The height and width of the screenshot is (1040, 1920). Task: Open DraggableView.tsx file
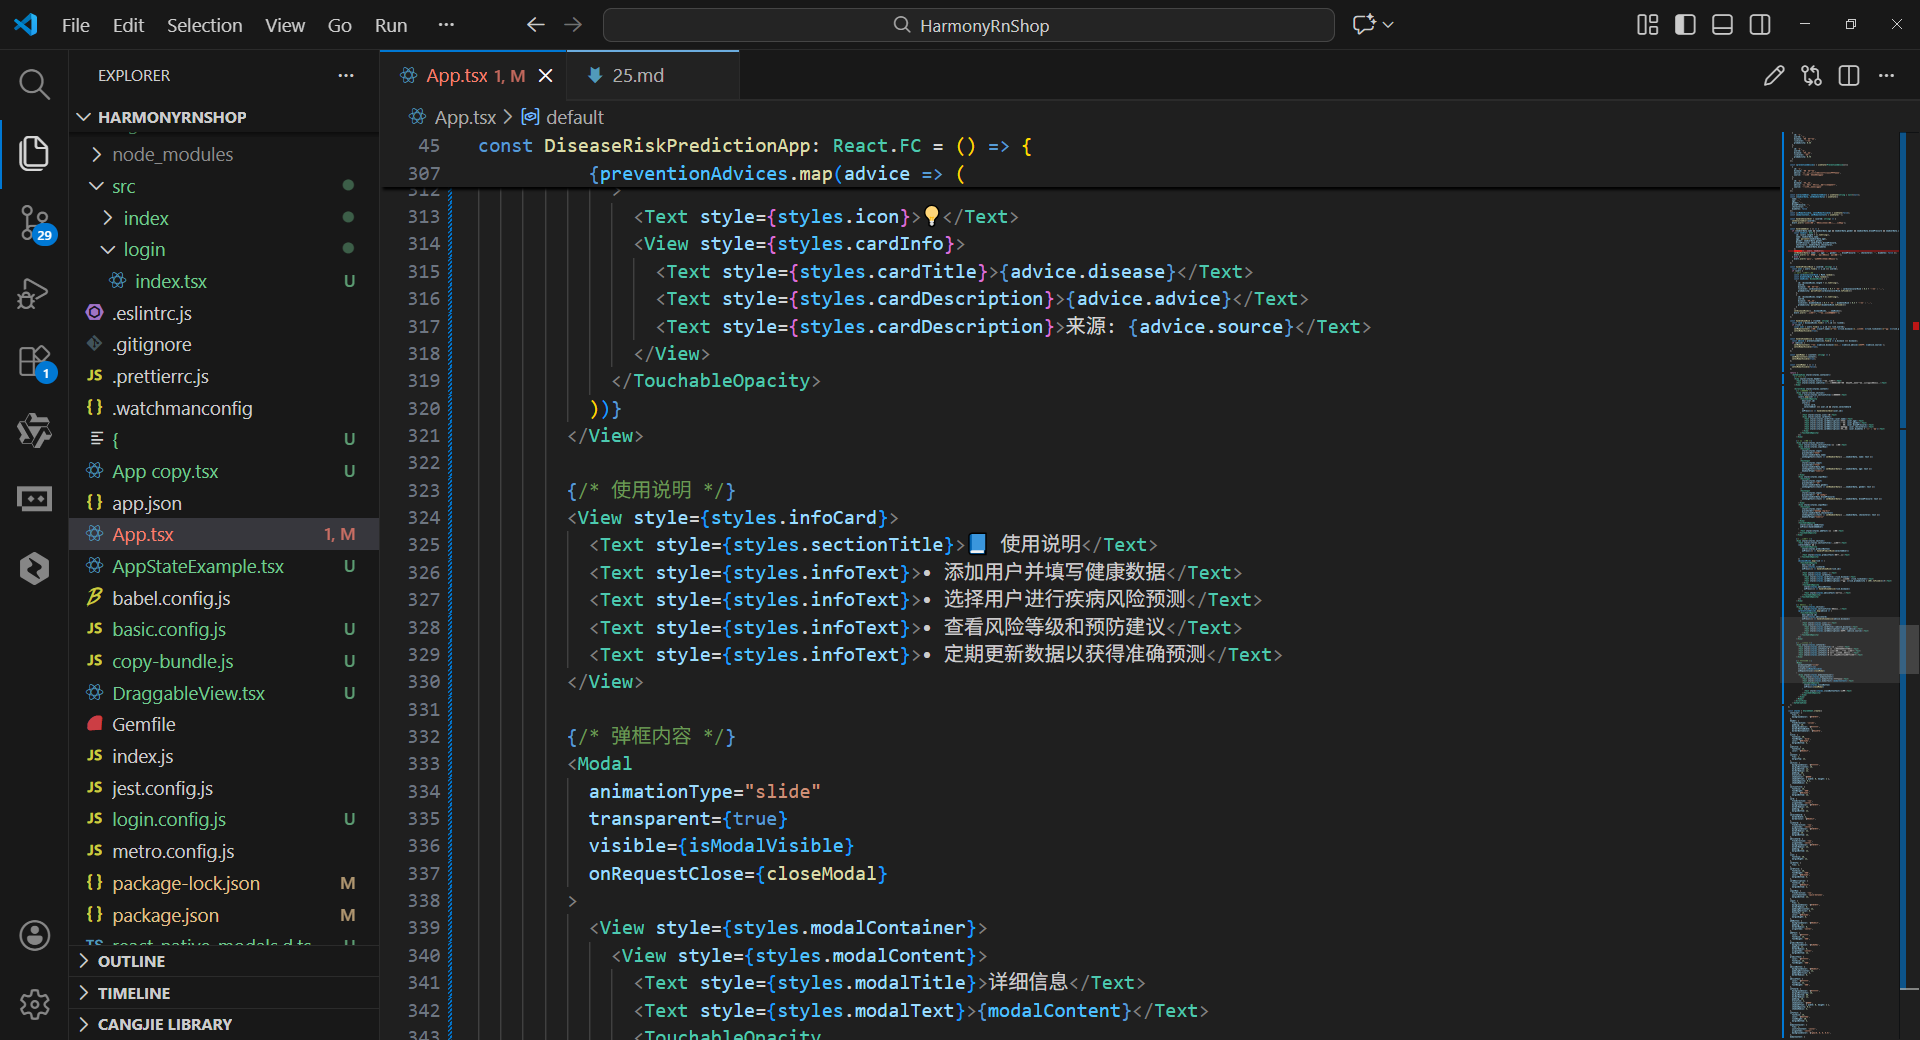pos(224,693)
